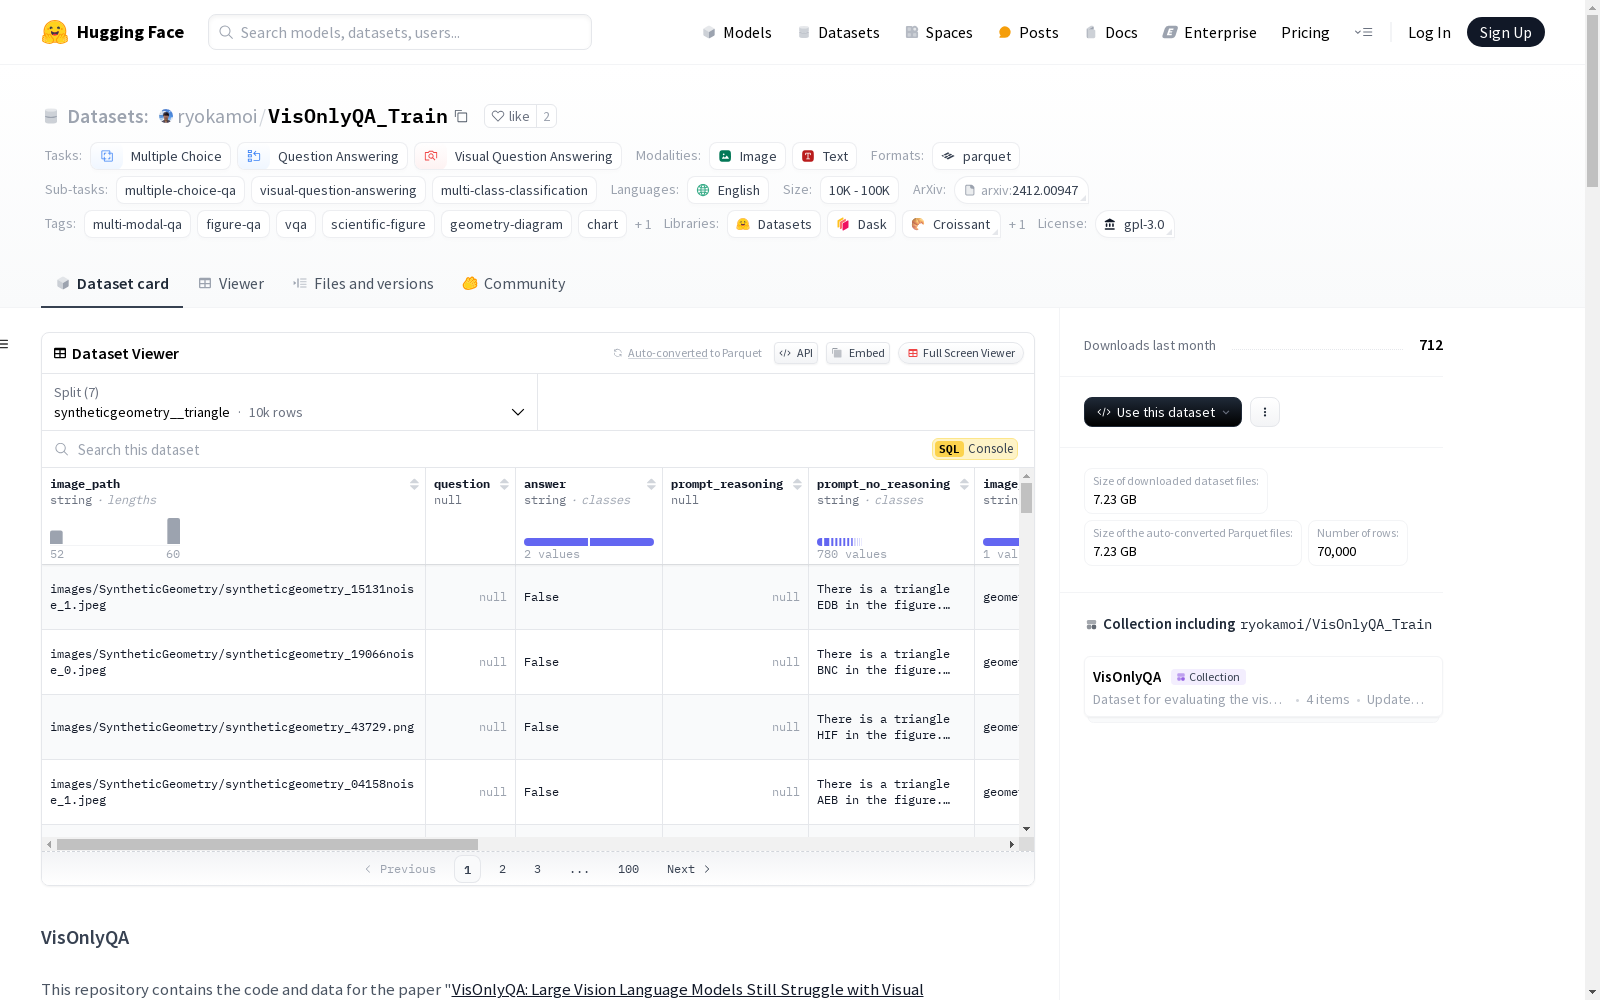Screen dimensions: 1600x1000
Task: Select the geometry-diagram tag
Action: (x=506, y=224)
